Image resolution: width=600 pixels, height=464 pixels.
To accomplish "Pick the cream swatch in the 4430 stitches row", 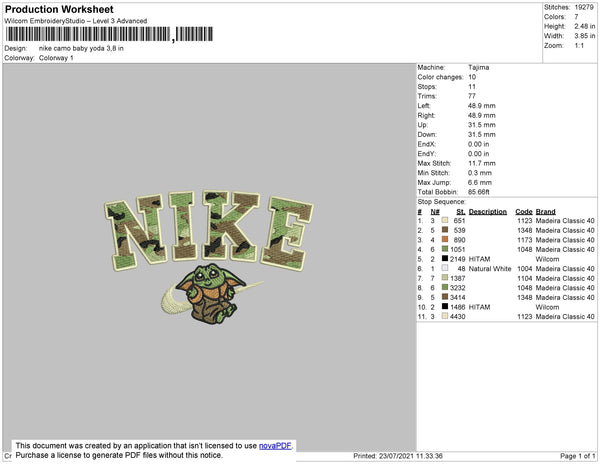I will click(x=445, y=316).
